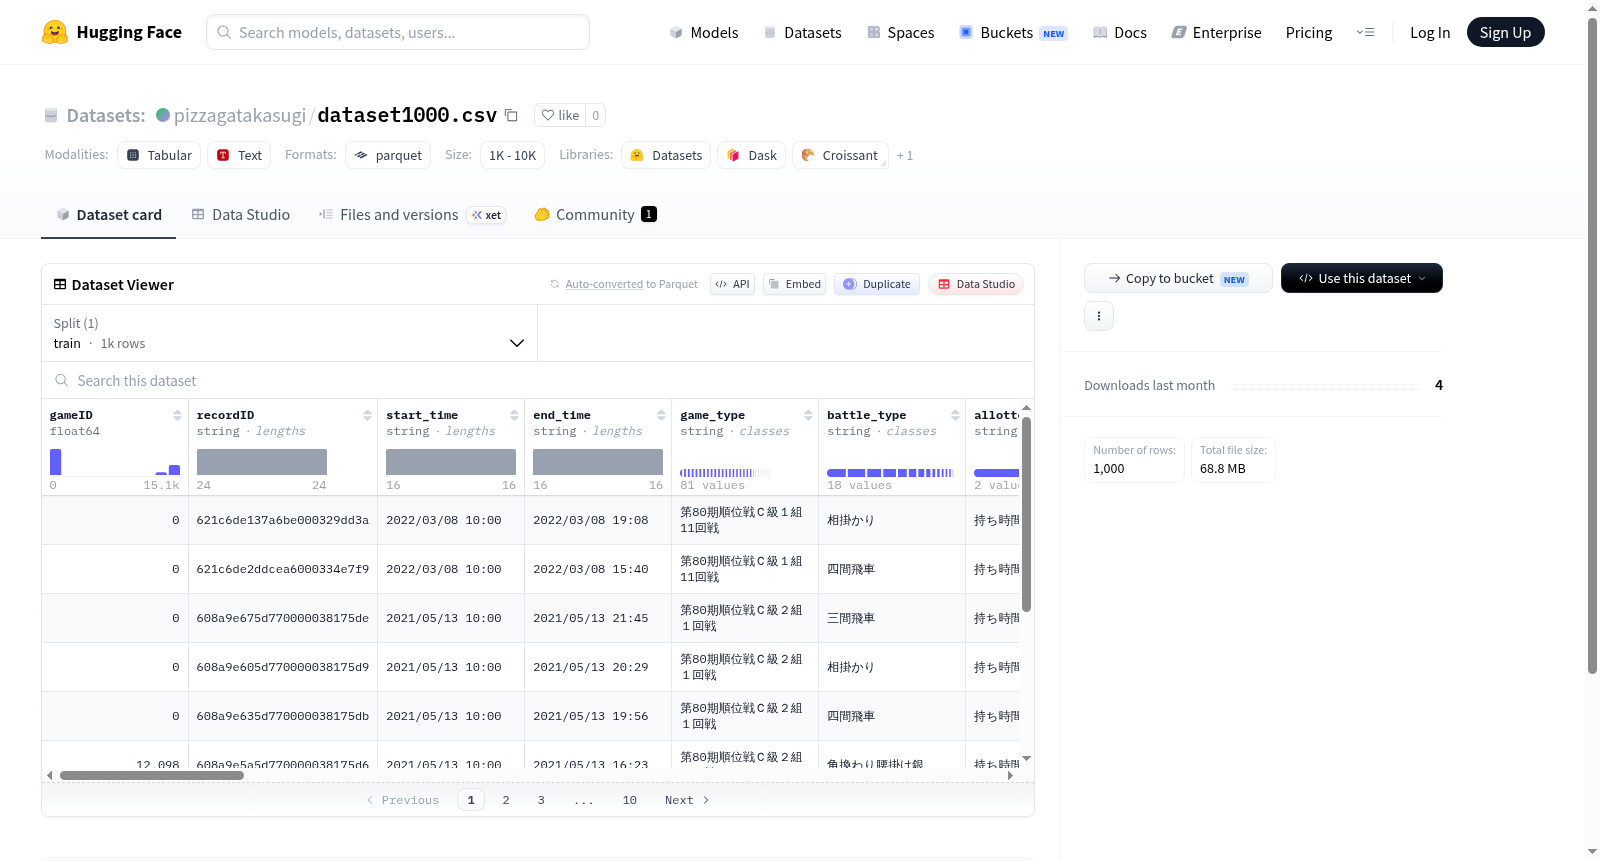Click the API button in Dataset Viewer
This screenshot has height=861, width=1600.
732,284
